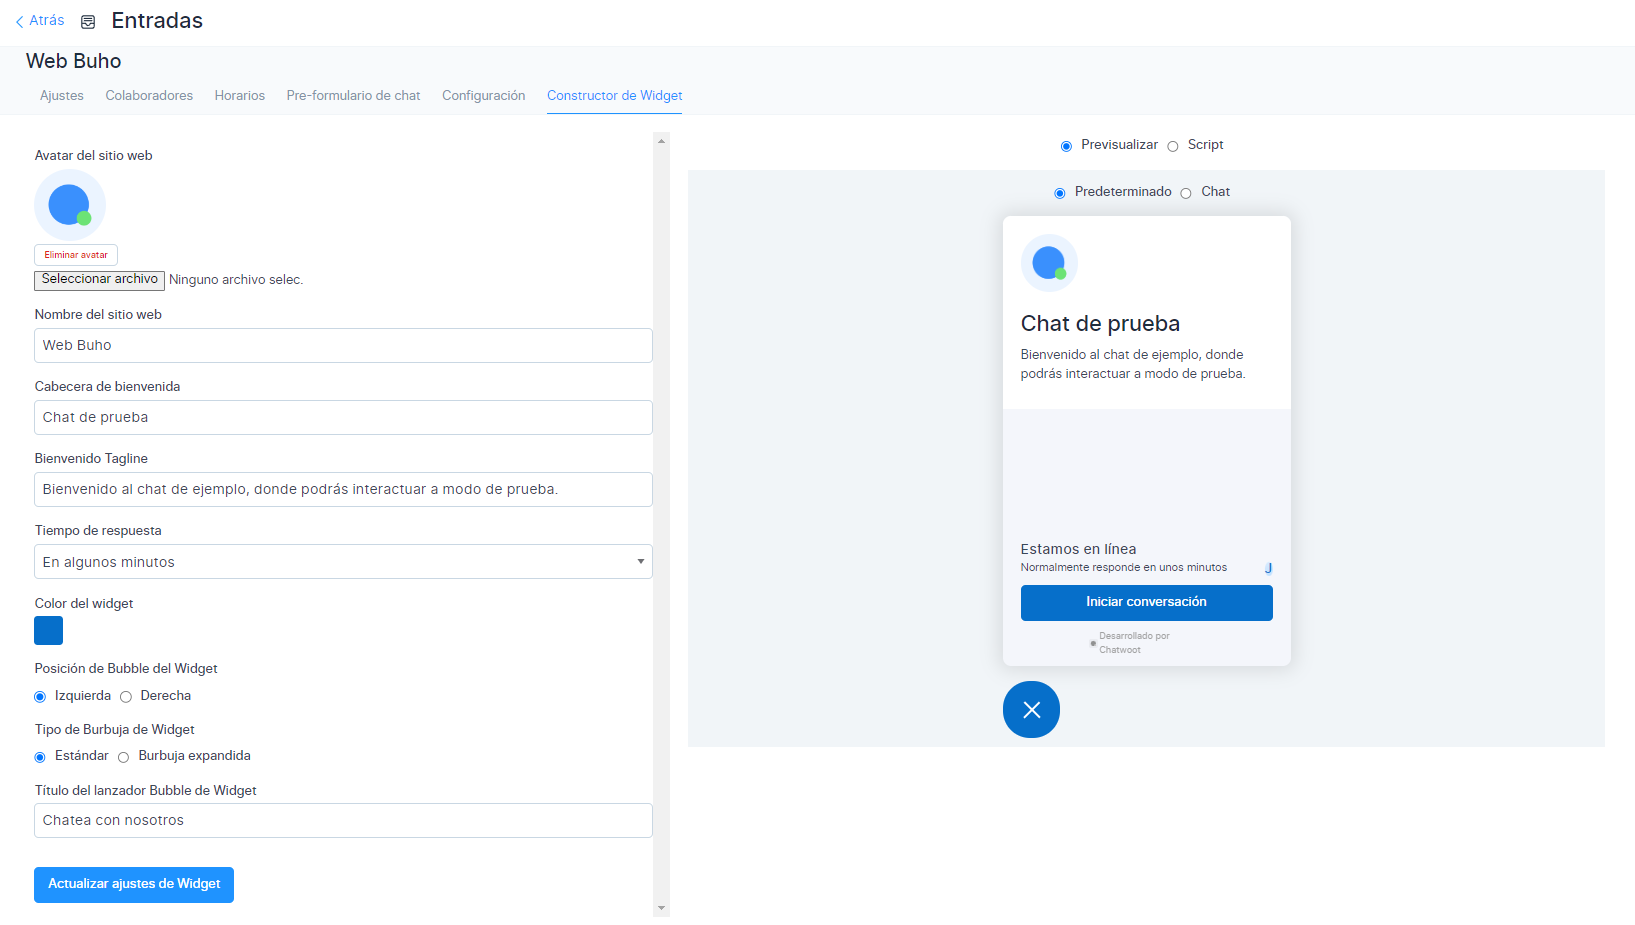Image resolution: width=1635 pixels, height=925 pixels.
Task: Click the avatar in the widget preview card
Action: coord(1049,263)
